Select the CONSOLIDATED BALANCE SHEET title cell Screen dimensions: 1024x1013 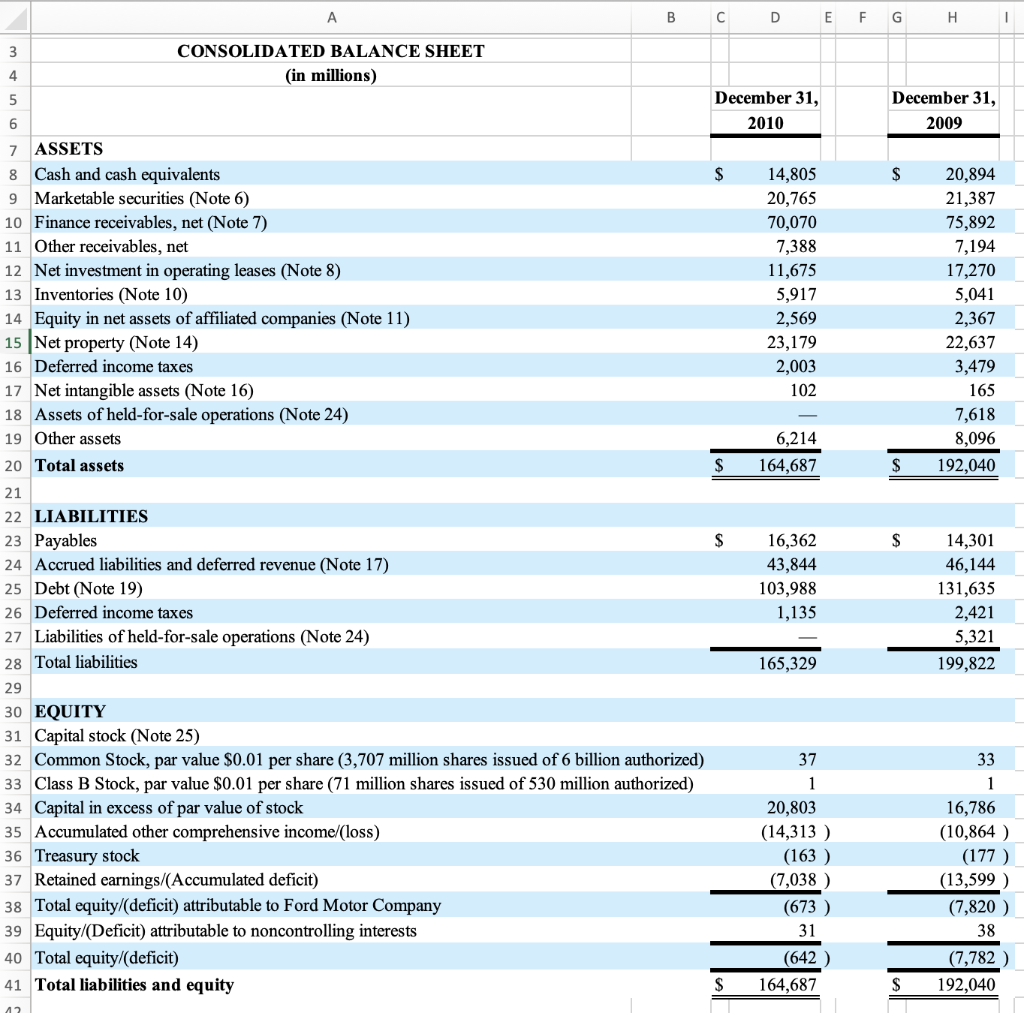pyautogui.click(x=331, y=51)
